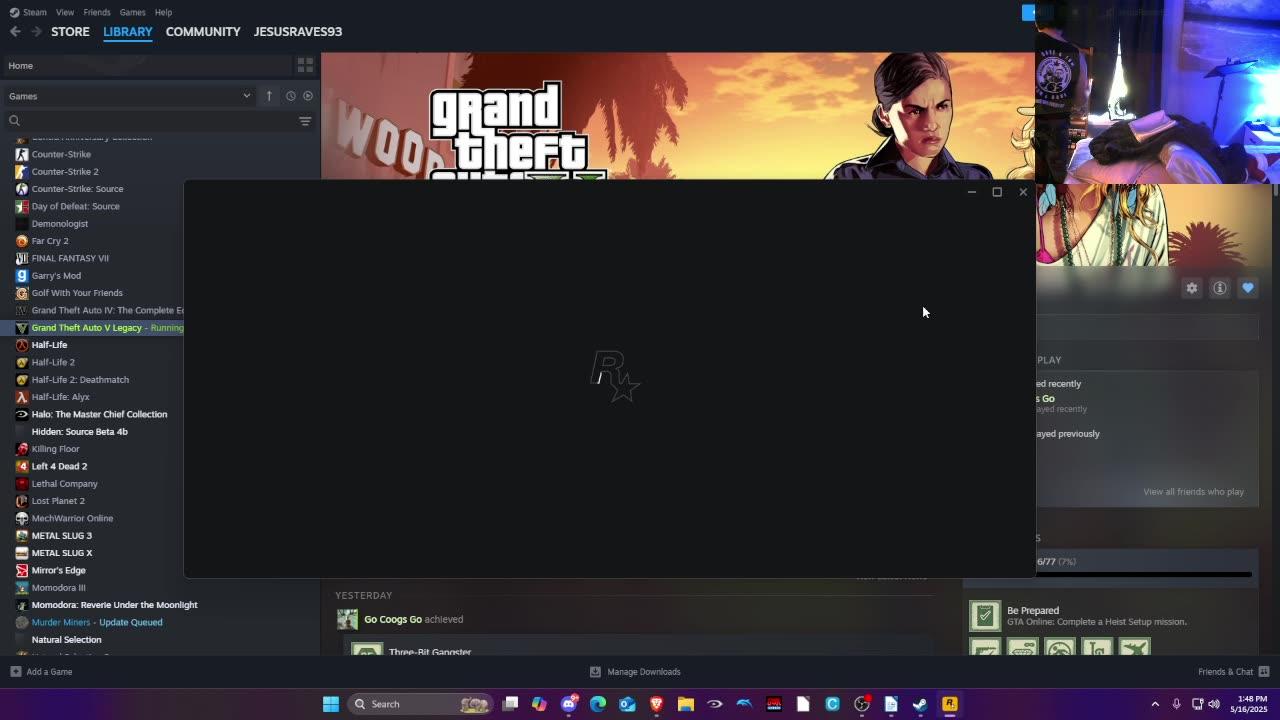The image size is (1280, 720).
Task: Click the achievements progress bar
Action: [1144, 574]
